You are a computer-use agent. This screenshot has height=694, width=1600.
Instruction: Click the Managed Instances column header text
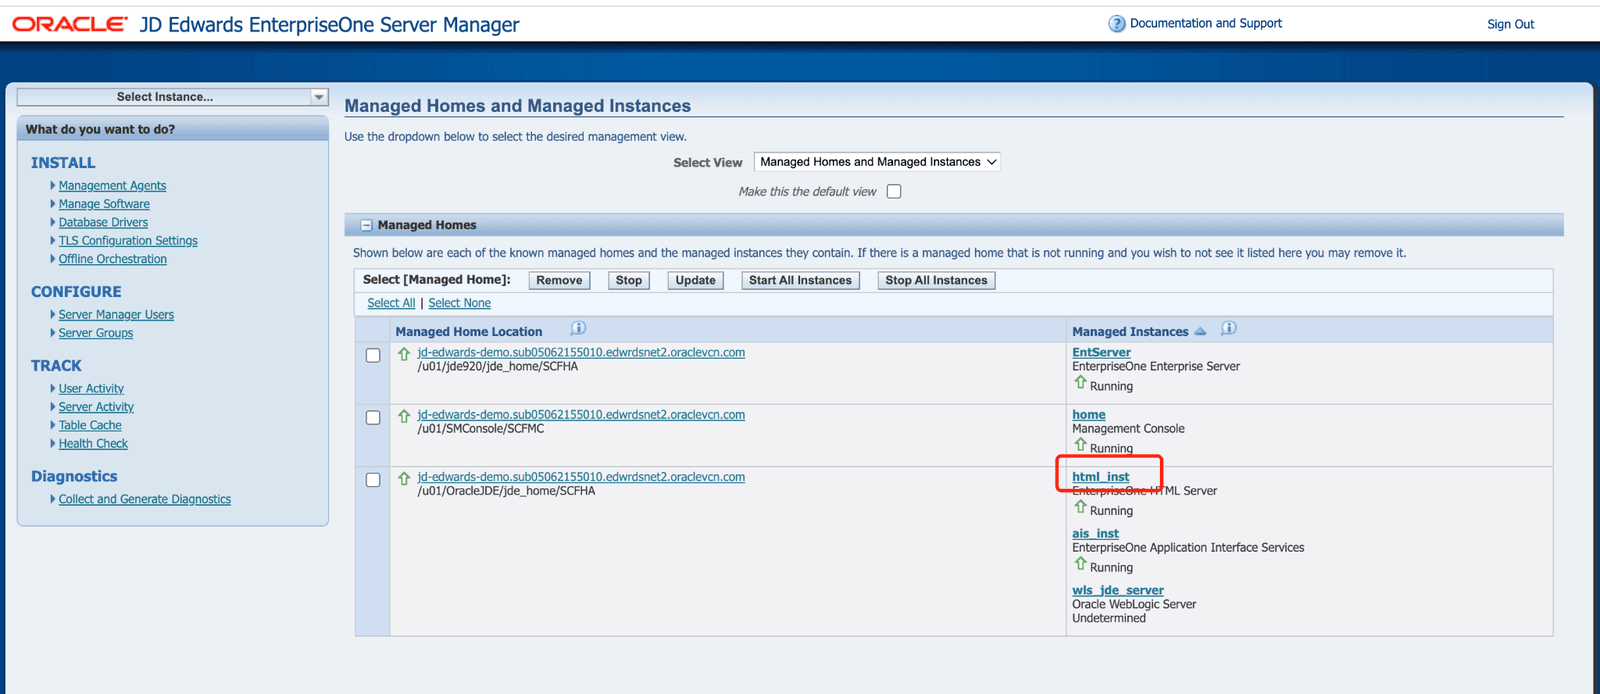tap(1130, 332)
